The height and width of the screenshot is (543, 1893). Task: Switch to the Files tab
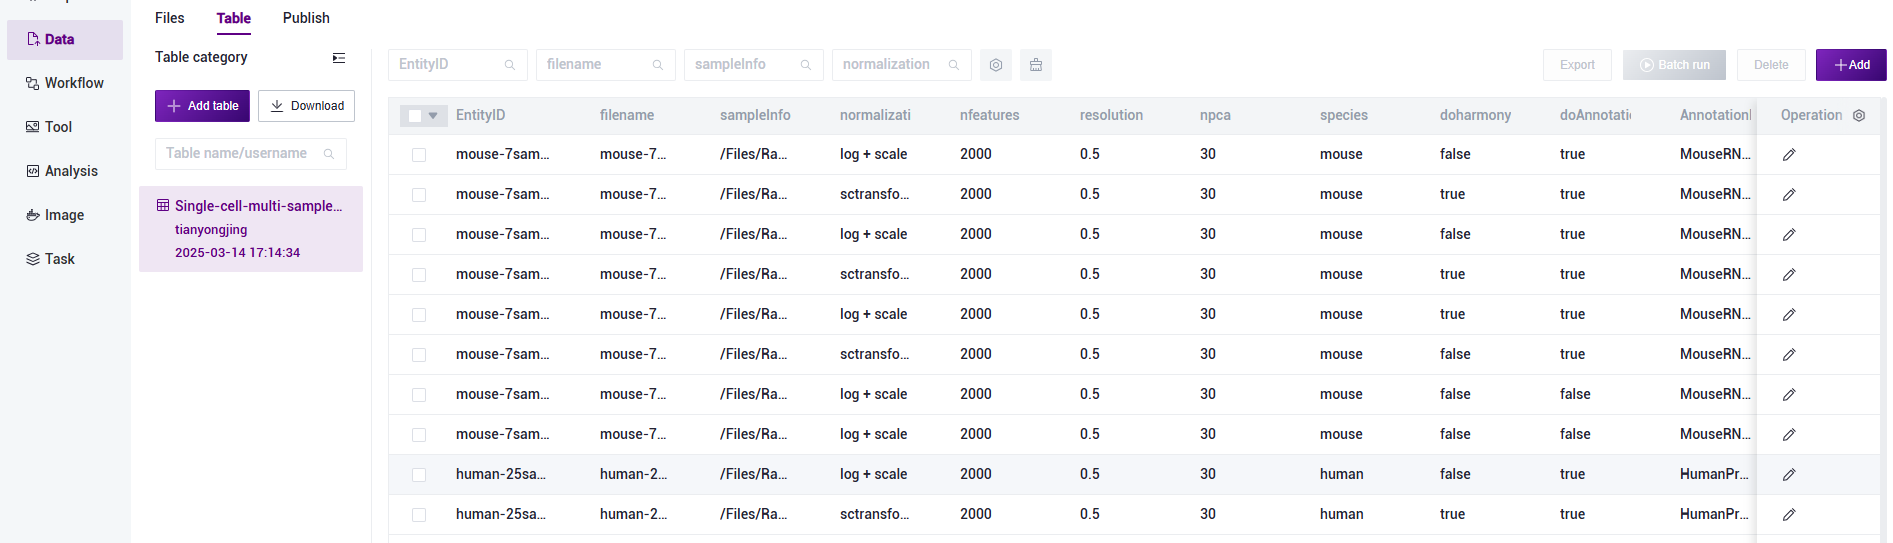pos(169,18)
